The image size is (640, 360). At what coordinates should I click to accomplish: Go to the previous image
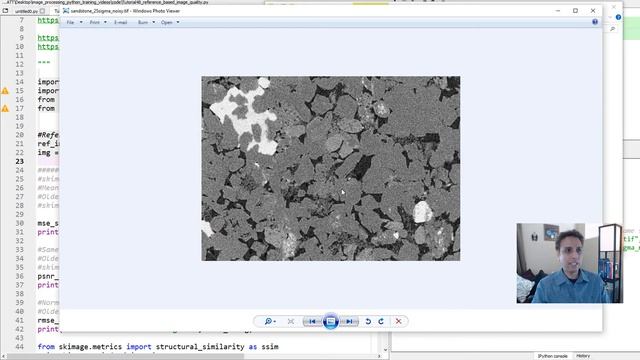[312, 322]
